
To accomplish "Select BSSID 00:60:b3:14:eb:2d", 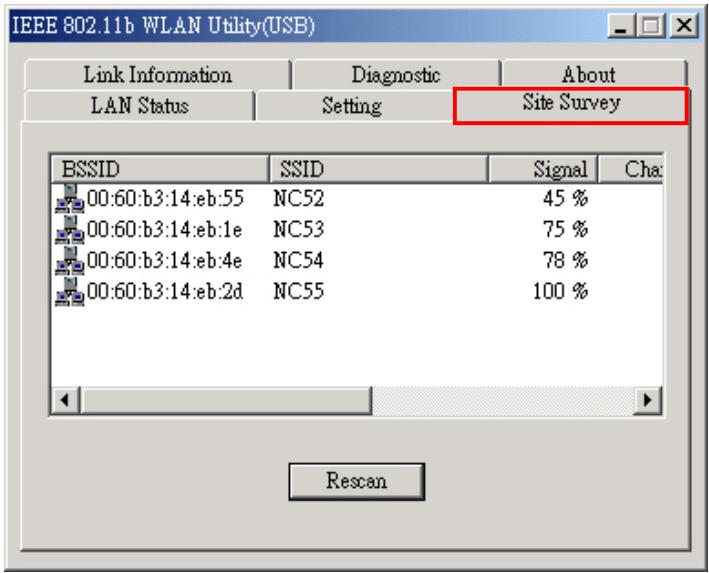I will point(165,291).
